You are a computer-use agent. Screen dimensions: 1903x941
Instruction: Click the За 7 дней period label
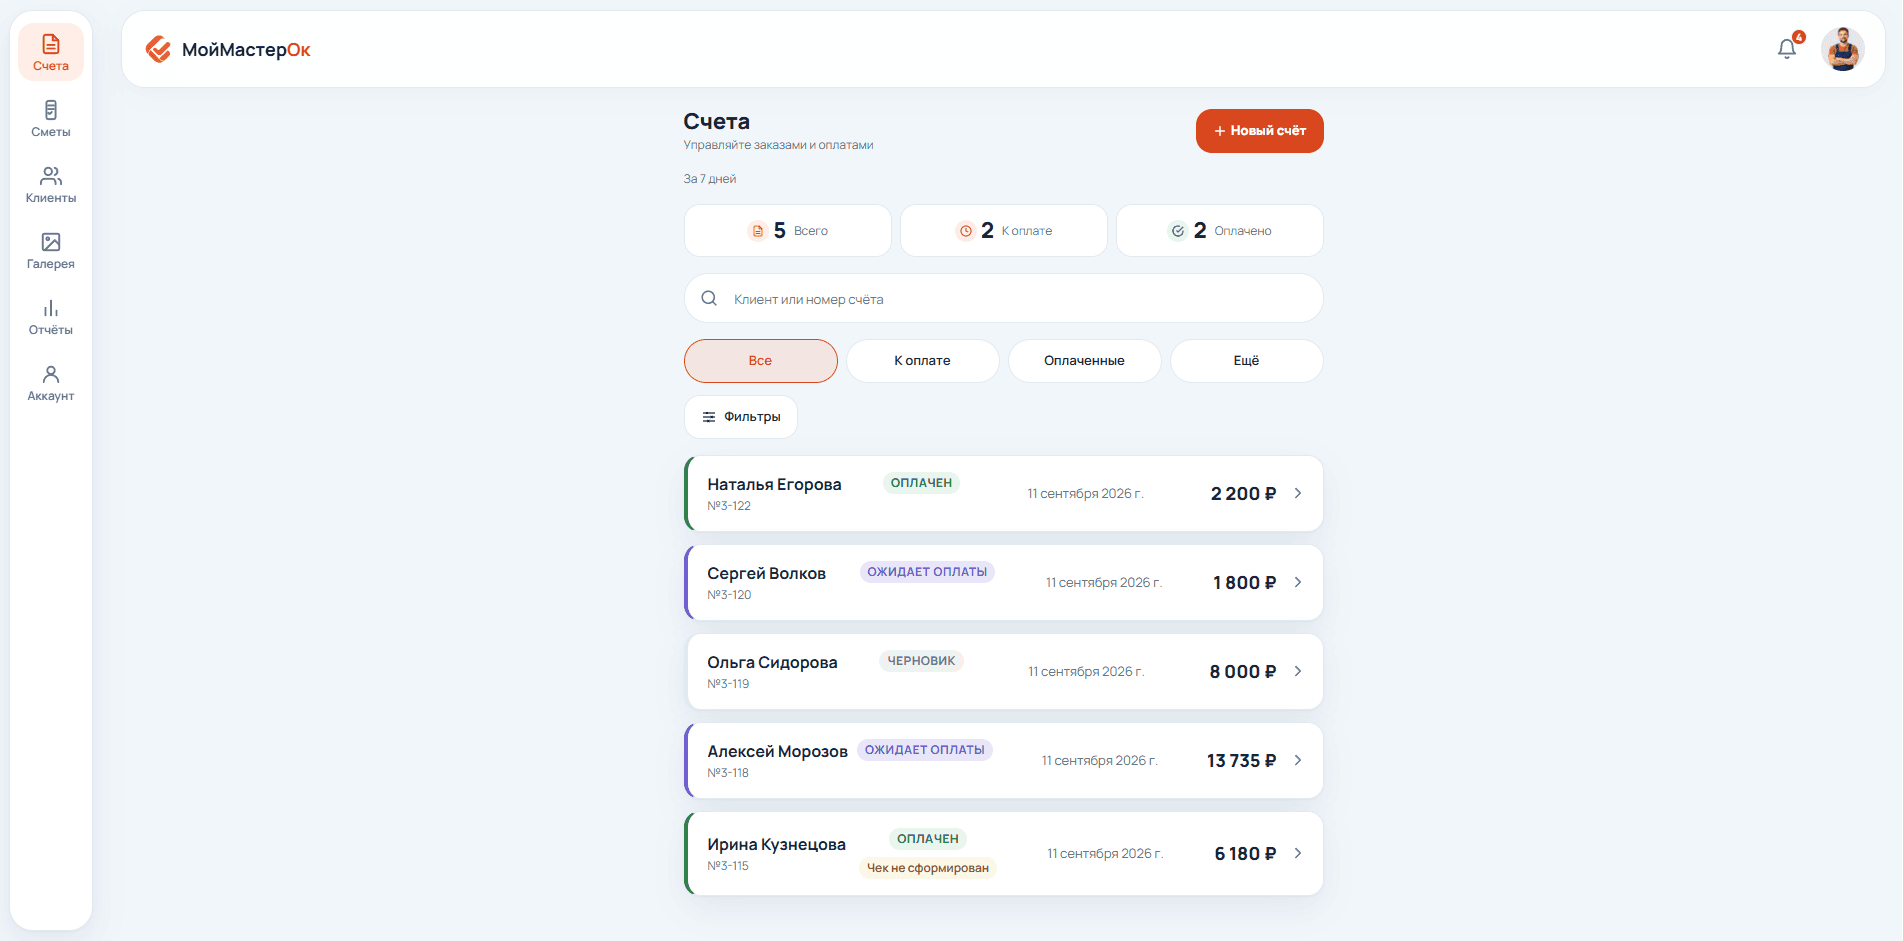710,179
